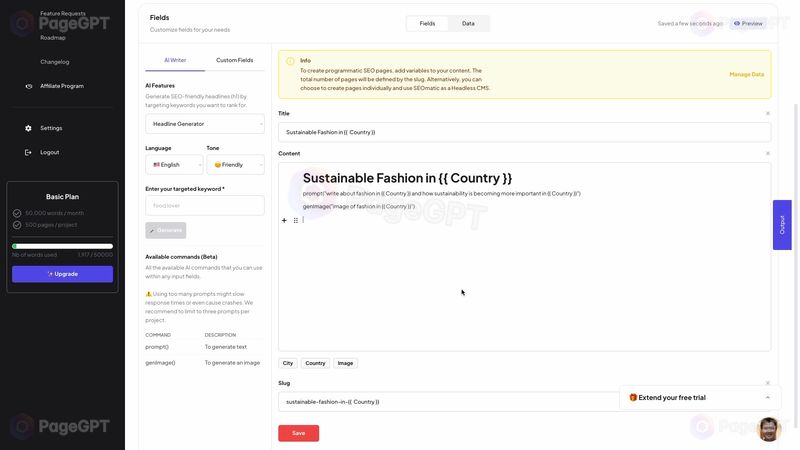The height and width of the screenshot is (450, 800).
Task: Click the Title input field
Action: 524,132
